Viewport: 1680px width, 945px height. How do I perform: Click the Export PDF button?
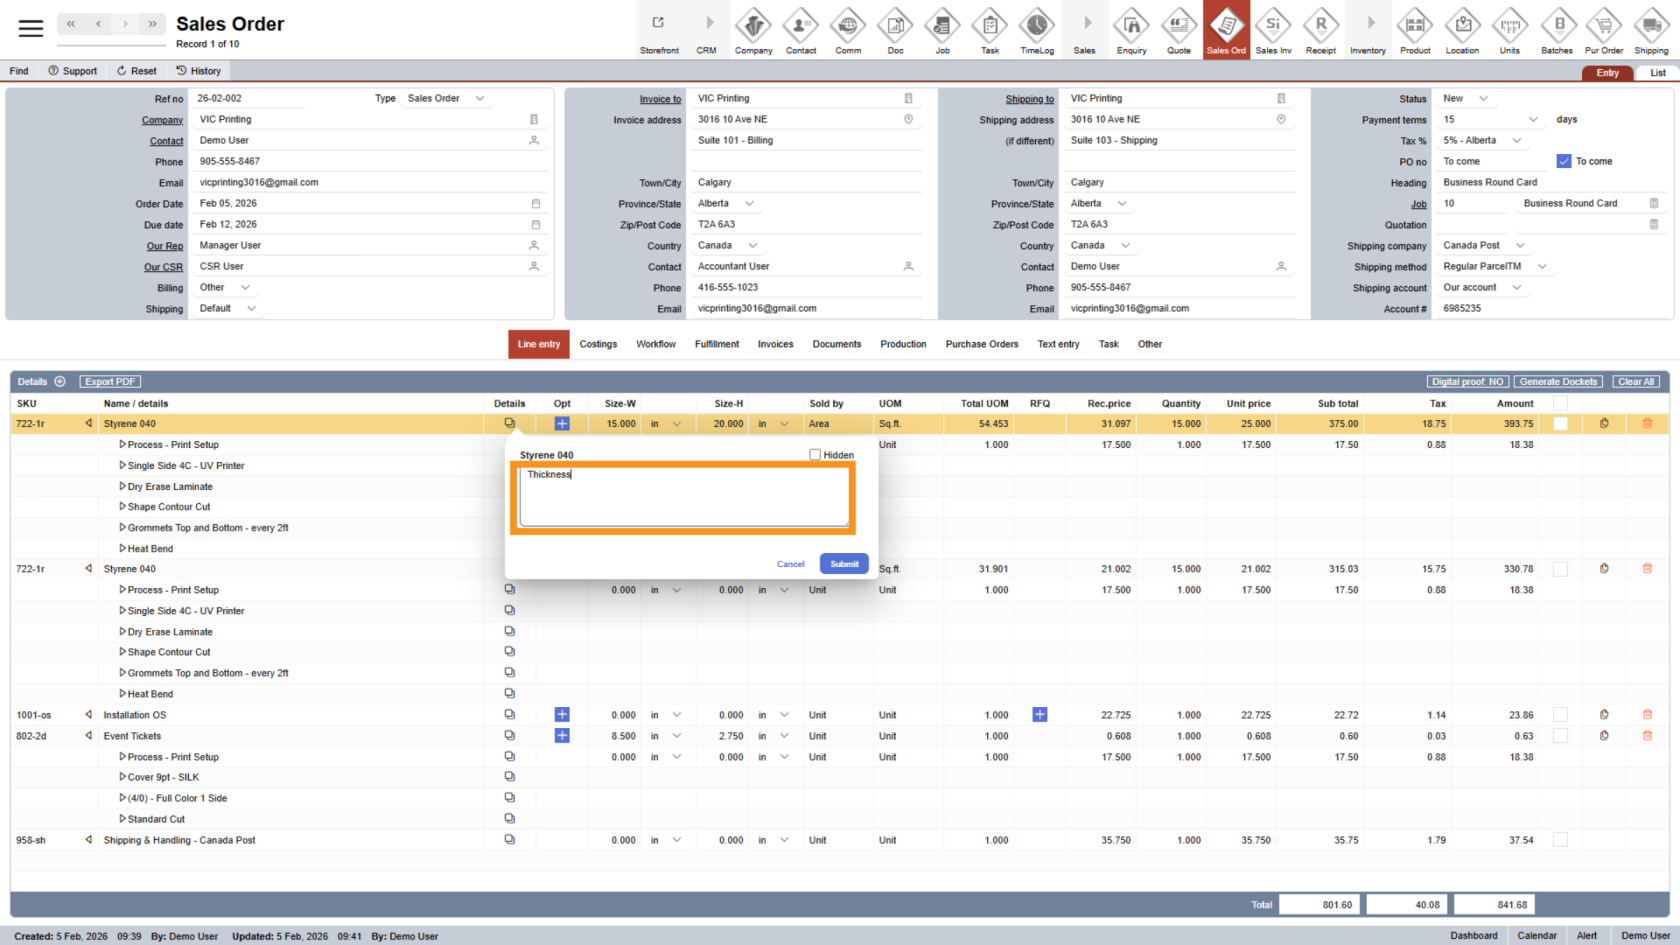point(110,382)
